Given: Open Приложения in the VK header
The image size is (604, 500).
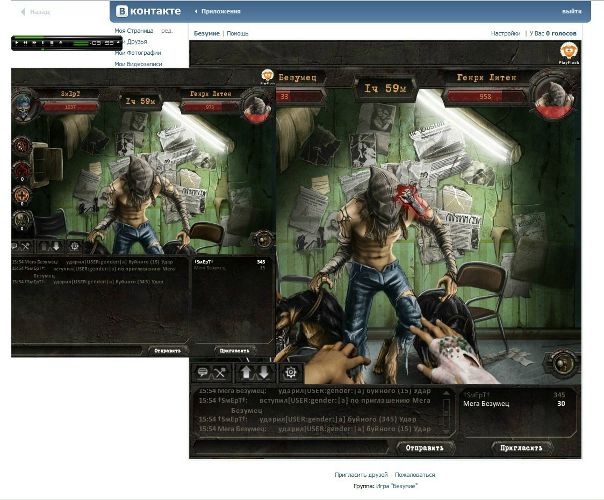Looking at the screenshot, I should pyautogui.click(x=222, y=12).
